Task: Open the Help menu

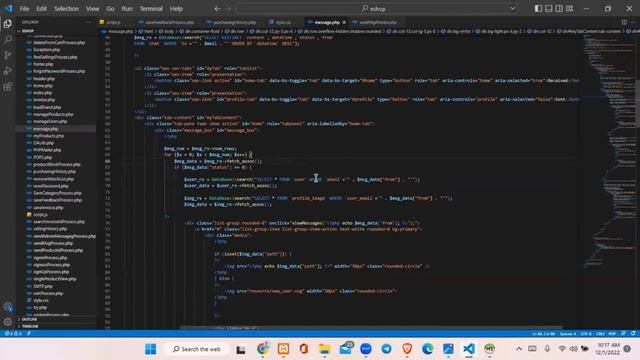Action: tap(176, 9)
